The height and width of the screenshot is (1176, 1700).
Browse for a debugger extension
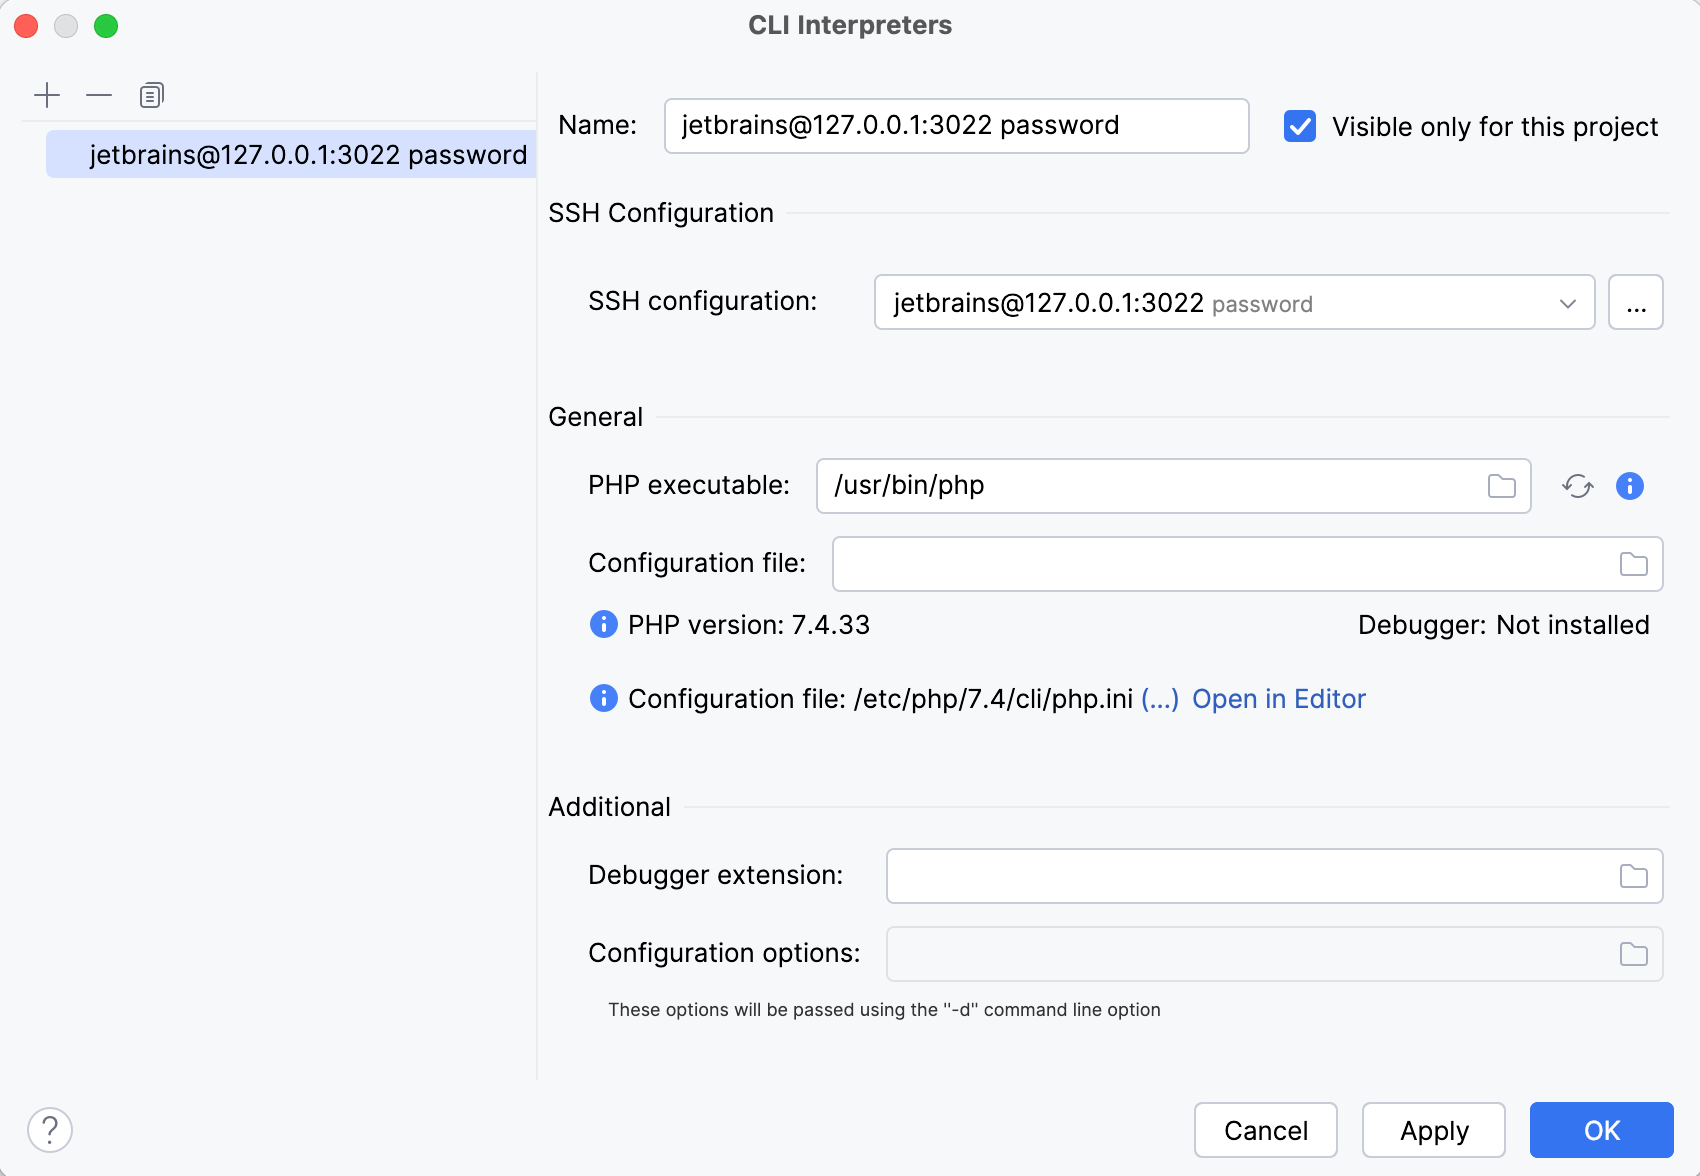(x=1633, y=875)
